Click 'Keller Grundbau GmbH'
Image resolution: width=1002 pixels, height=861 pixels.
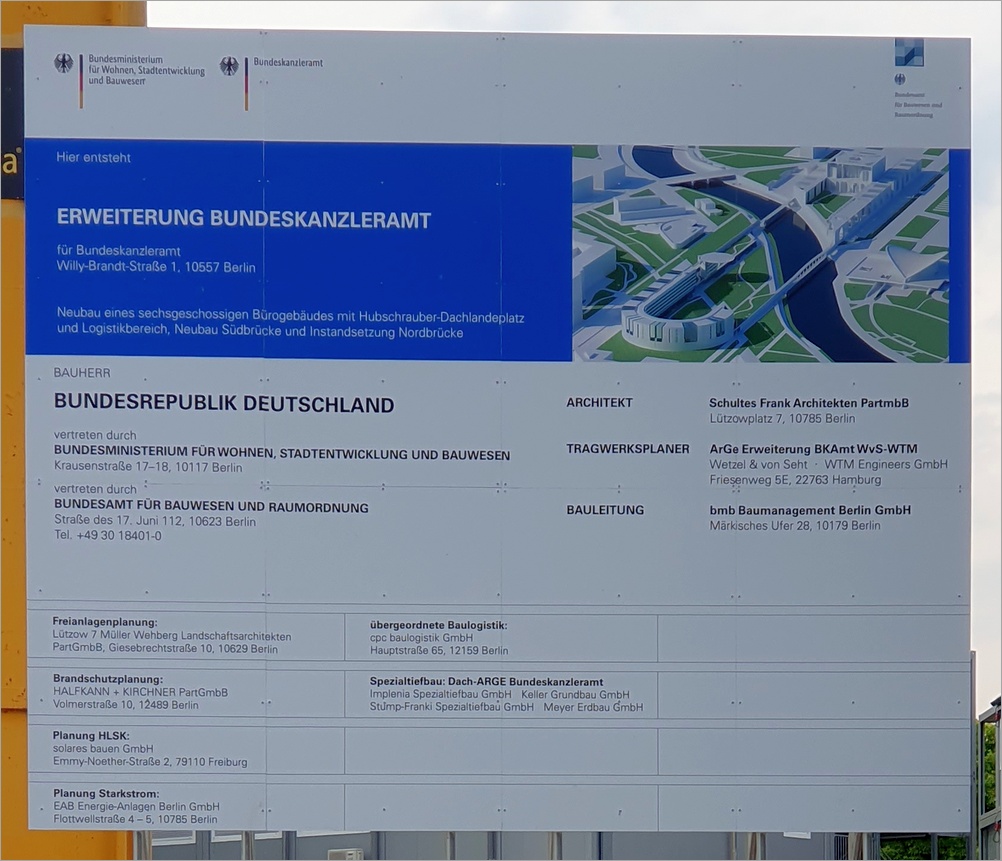tap(575, 695)
